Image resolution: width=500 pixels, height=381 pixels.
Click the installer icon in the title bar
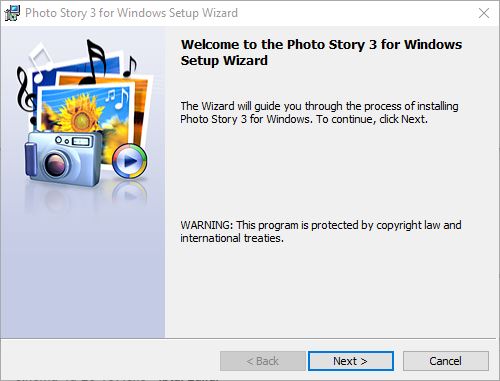12,13
